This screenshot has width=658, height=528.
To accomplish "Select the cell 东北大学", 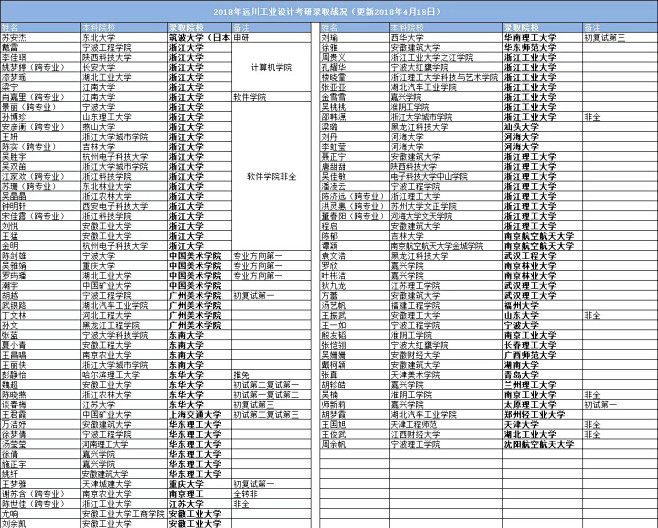I will (124, 37).
